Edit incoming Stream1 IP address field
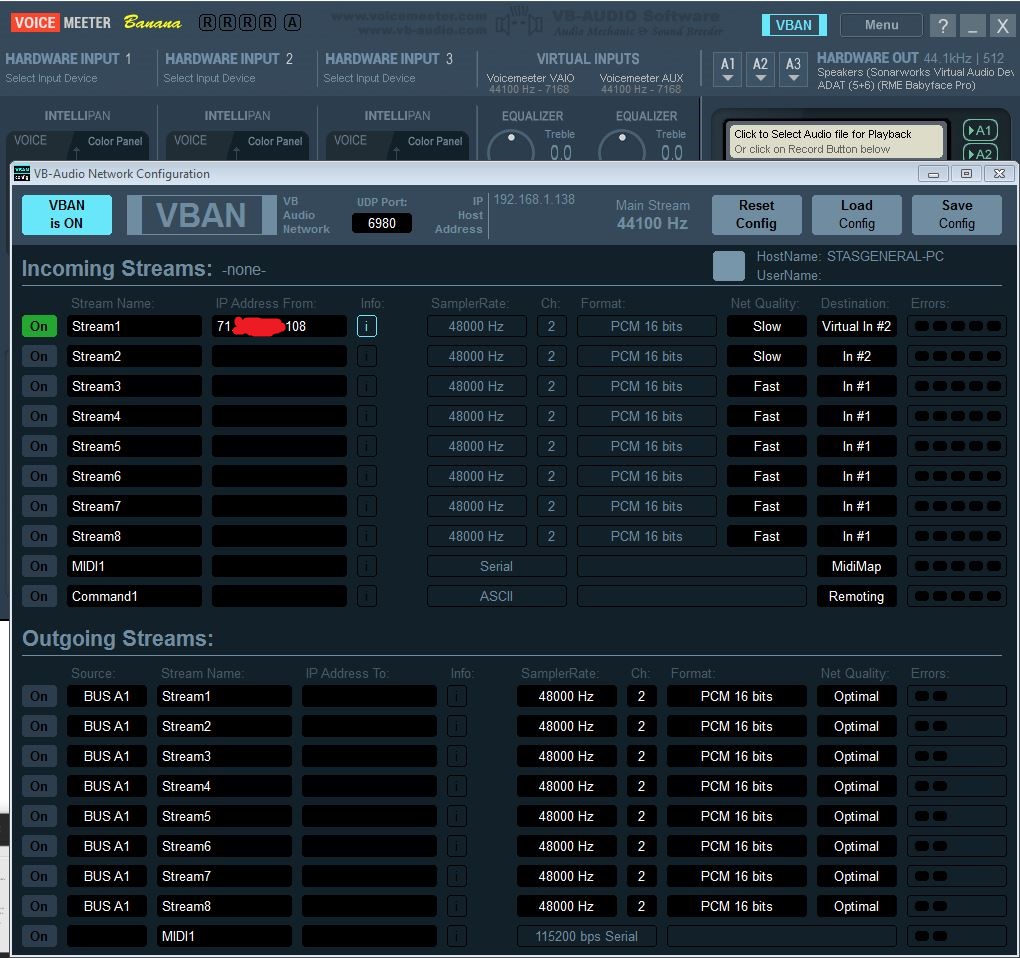 coord(279,326)
